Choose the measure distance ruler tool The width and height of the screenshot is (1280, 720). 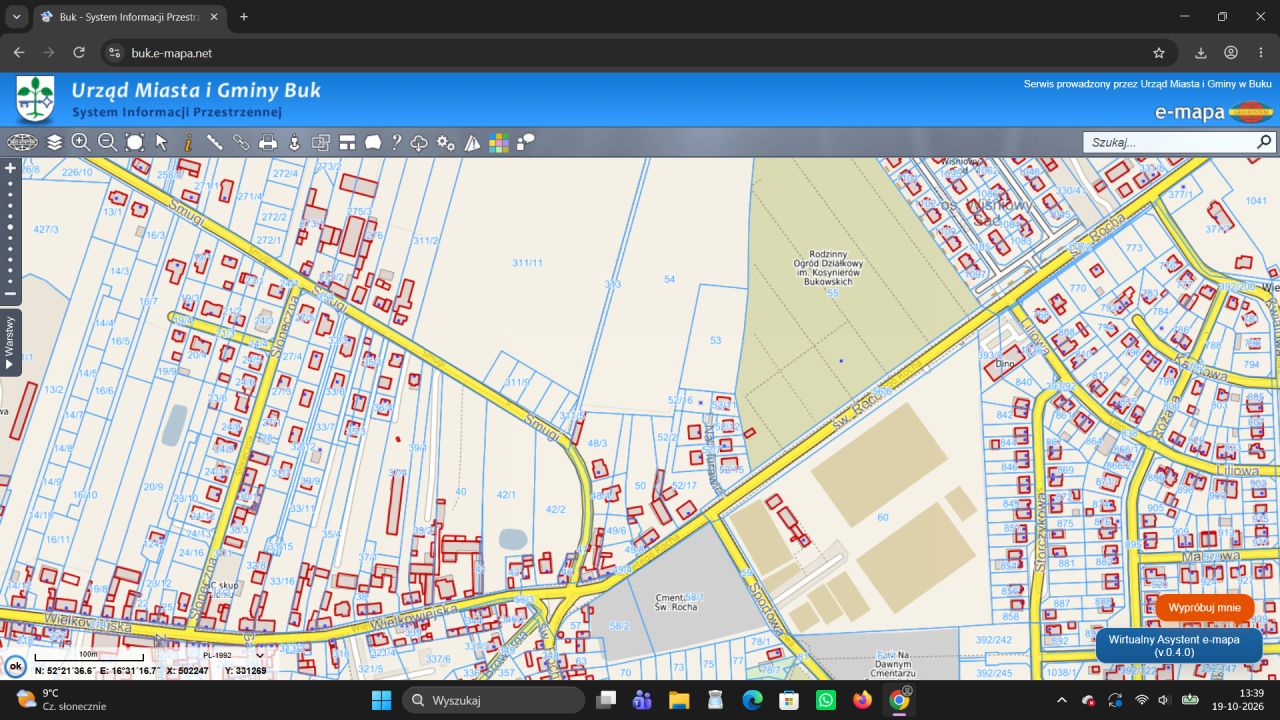click(x=214, y=142)
